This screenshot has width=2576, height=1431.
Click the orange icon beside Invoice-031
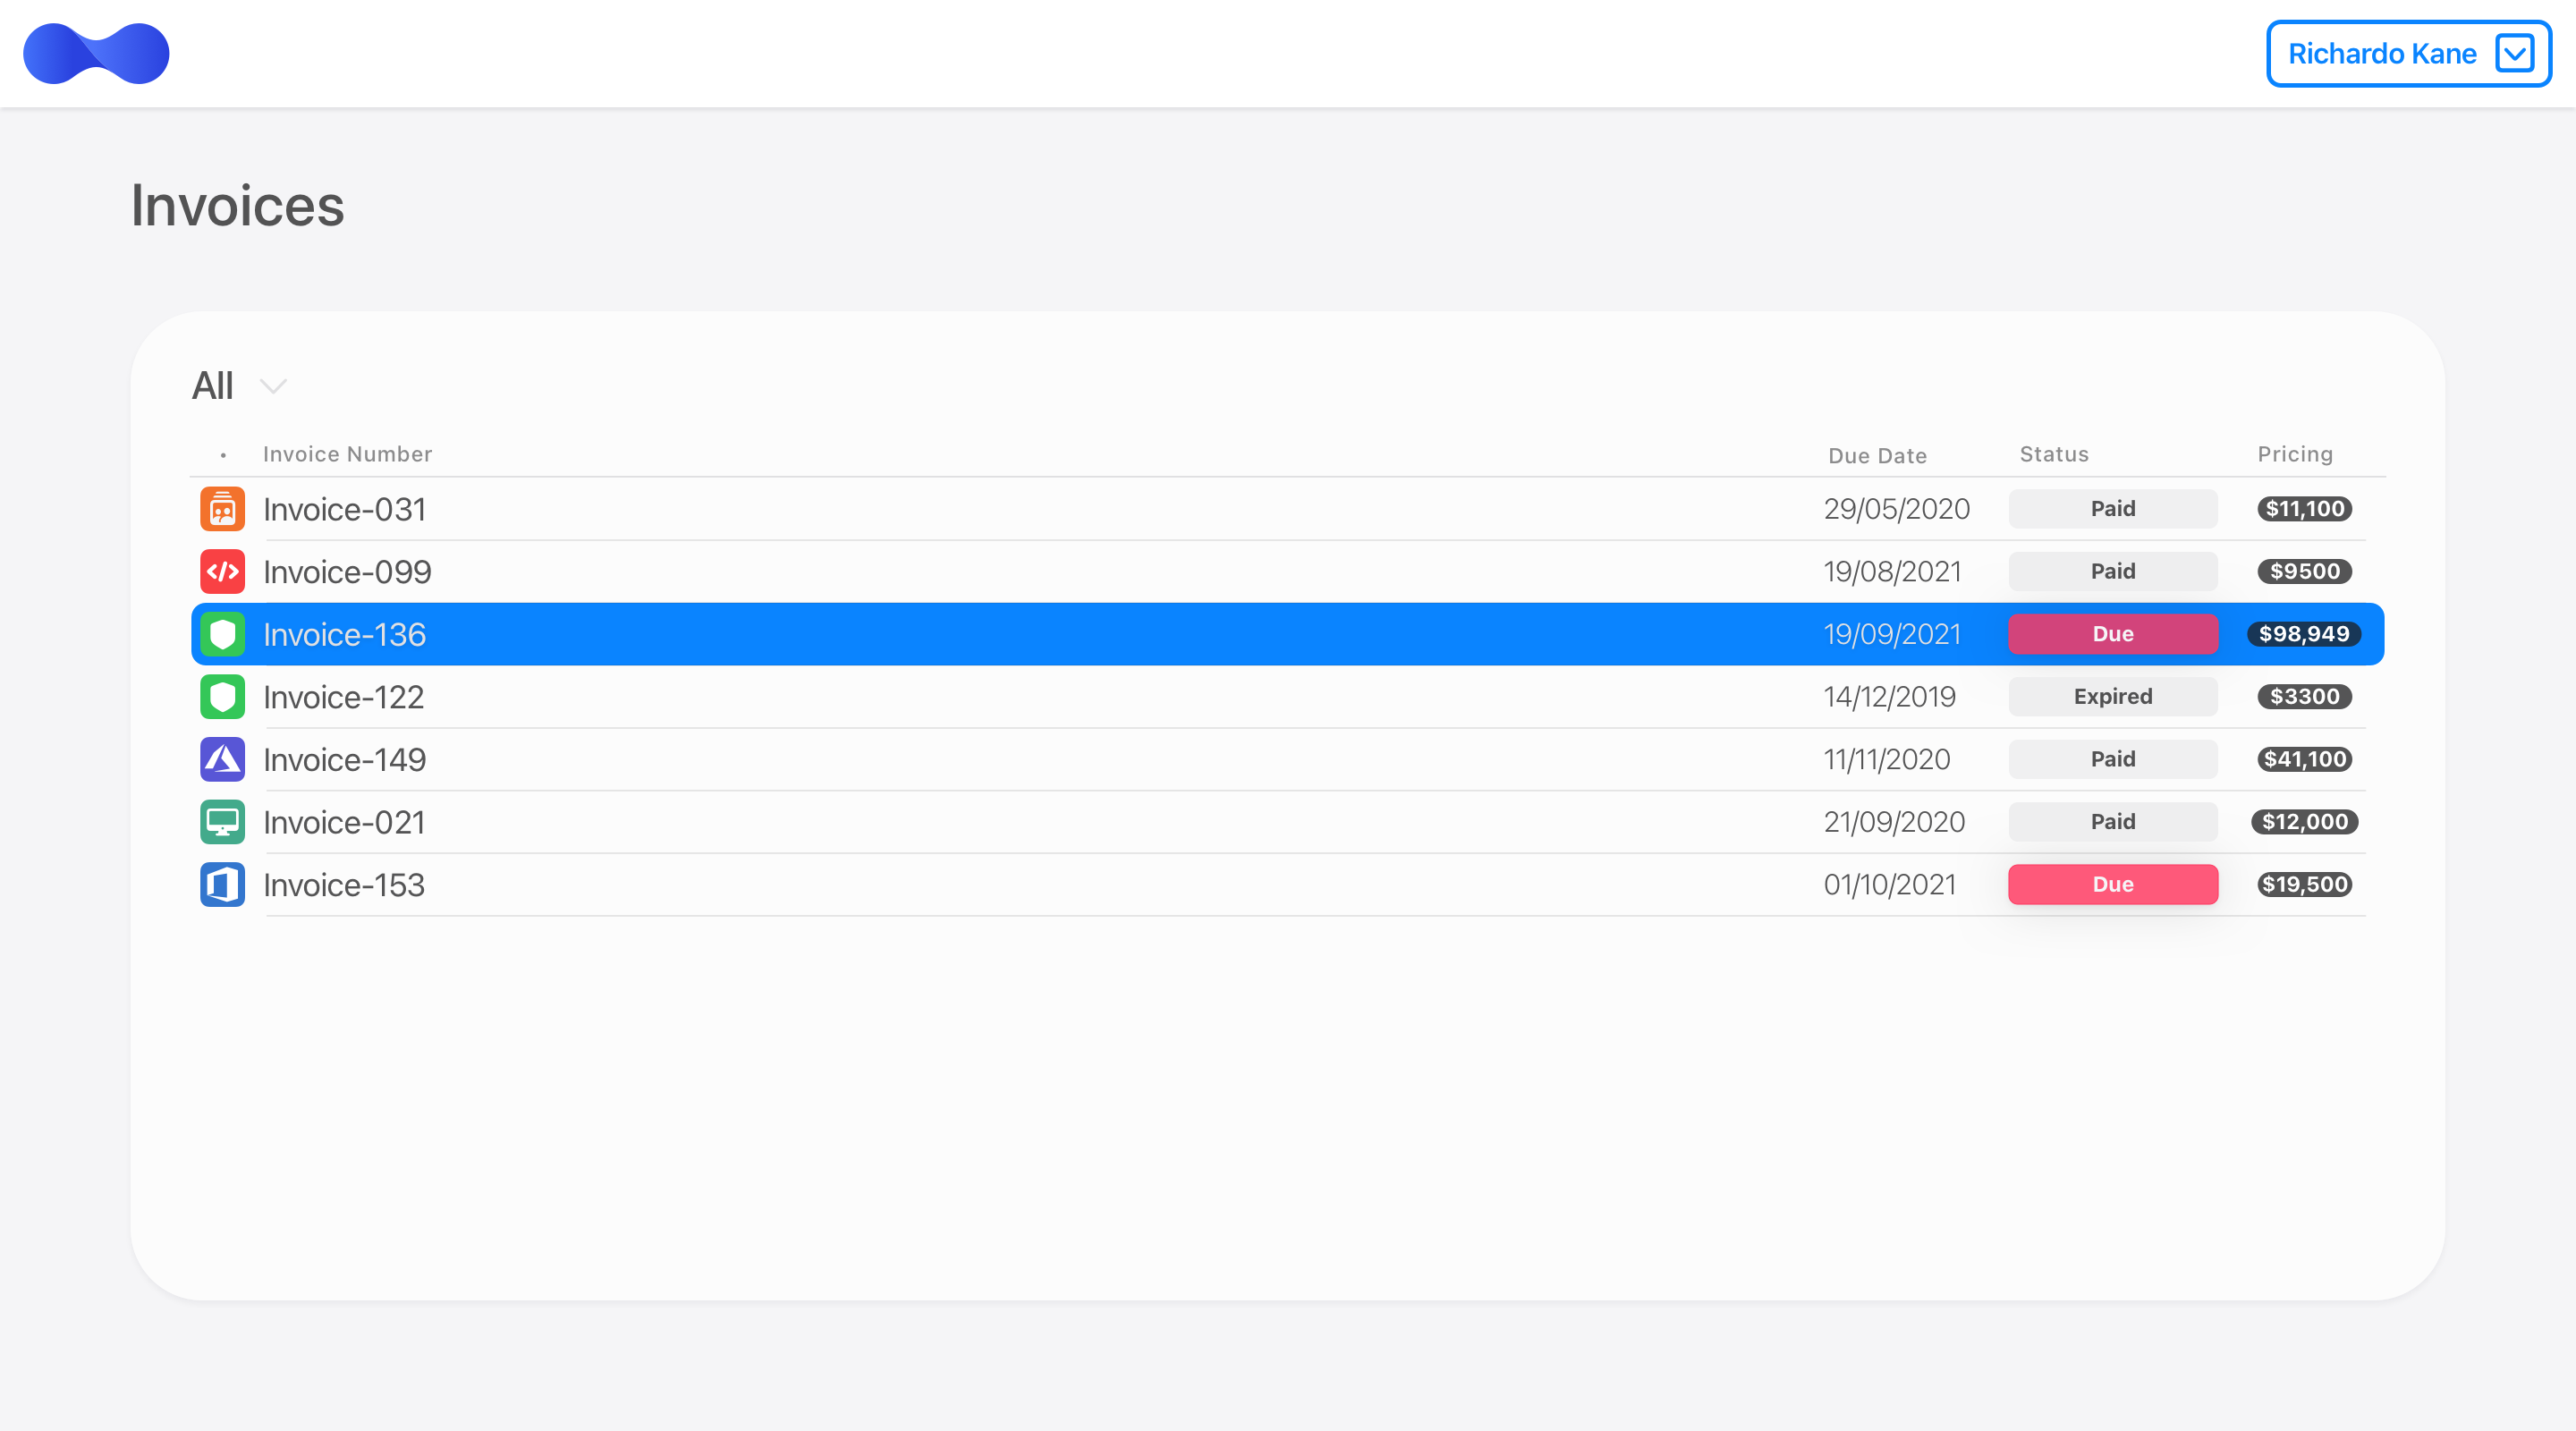(x=222, y=509)
